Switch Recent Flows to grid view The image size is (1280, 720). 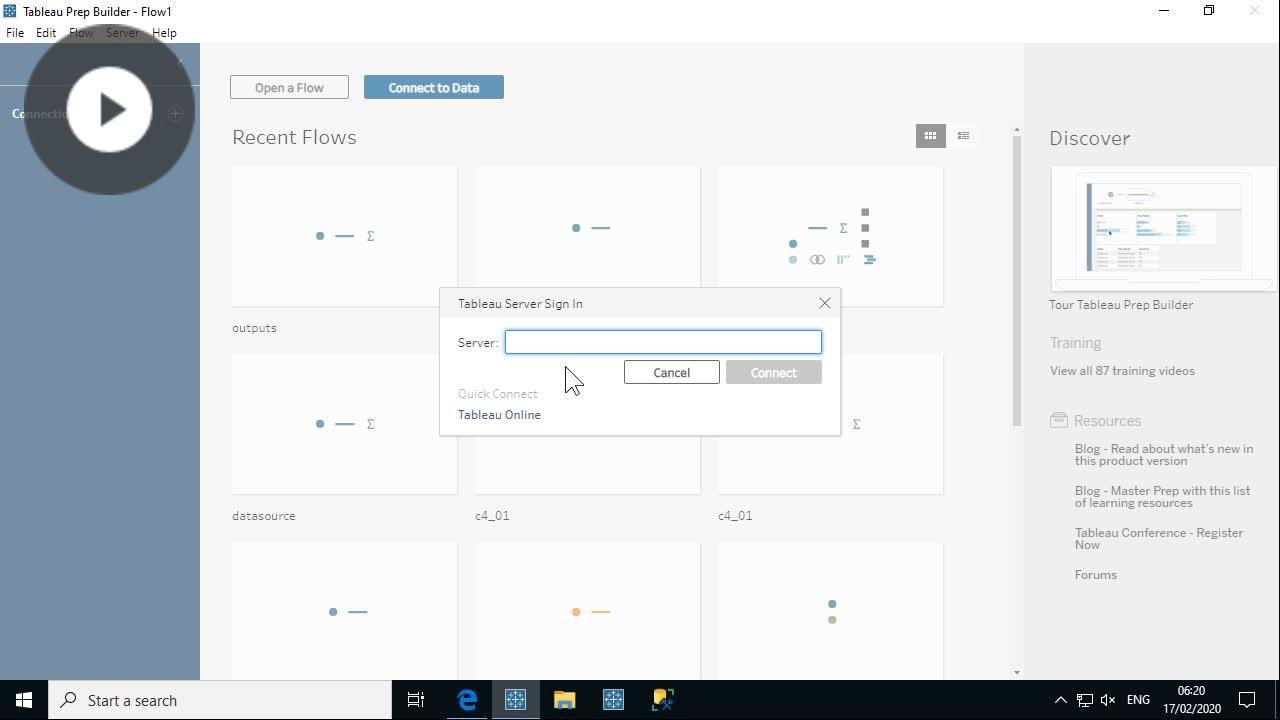tap(930, 136)
